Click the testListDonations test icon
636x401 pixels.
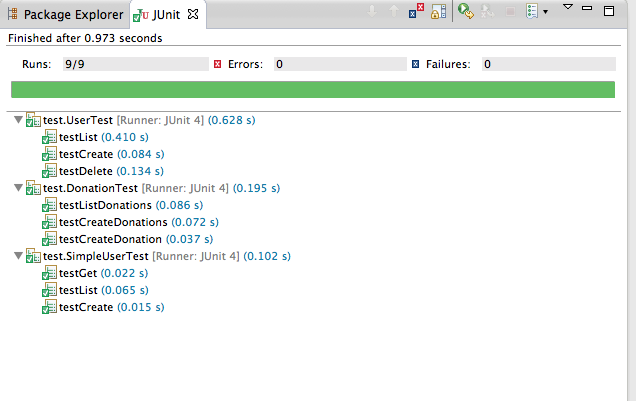click(x=49, y=205)
